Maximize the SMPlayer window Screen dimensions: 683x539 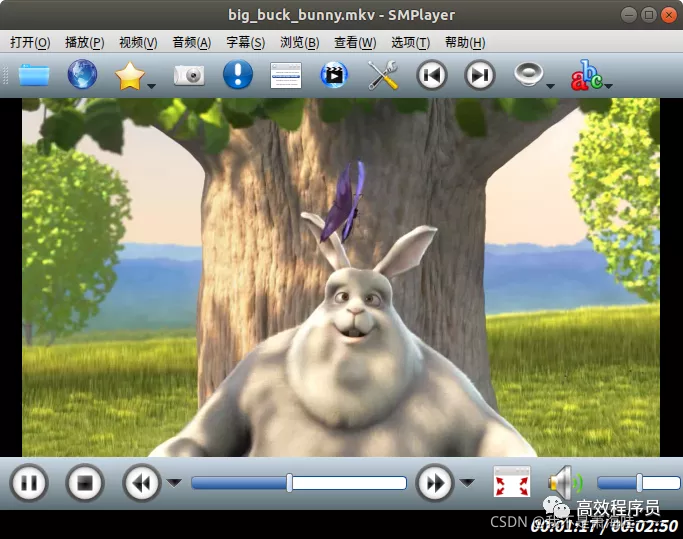[649, 15]
